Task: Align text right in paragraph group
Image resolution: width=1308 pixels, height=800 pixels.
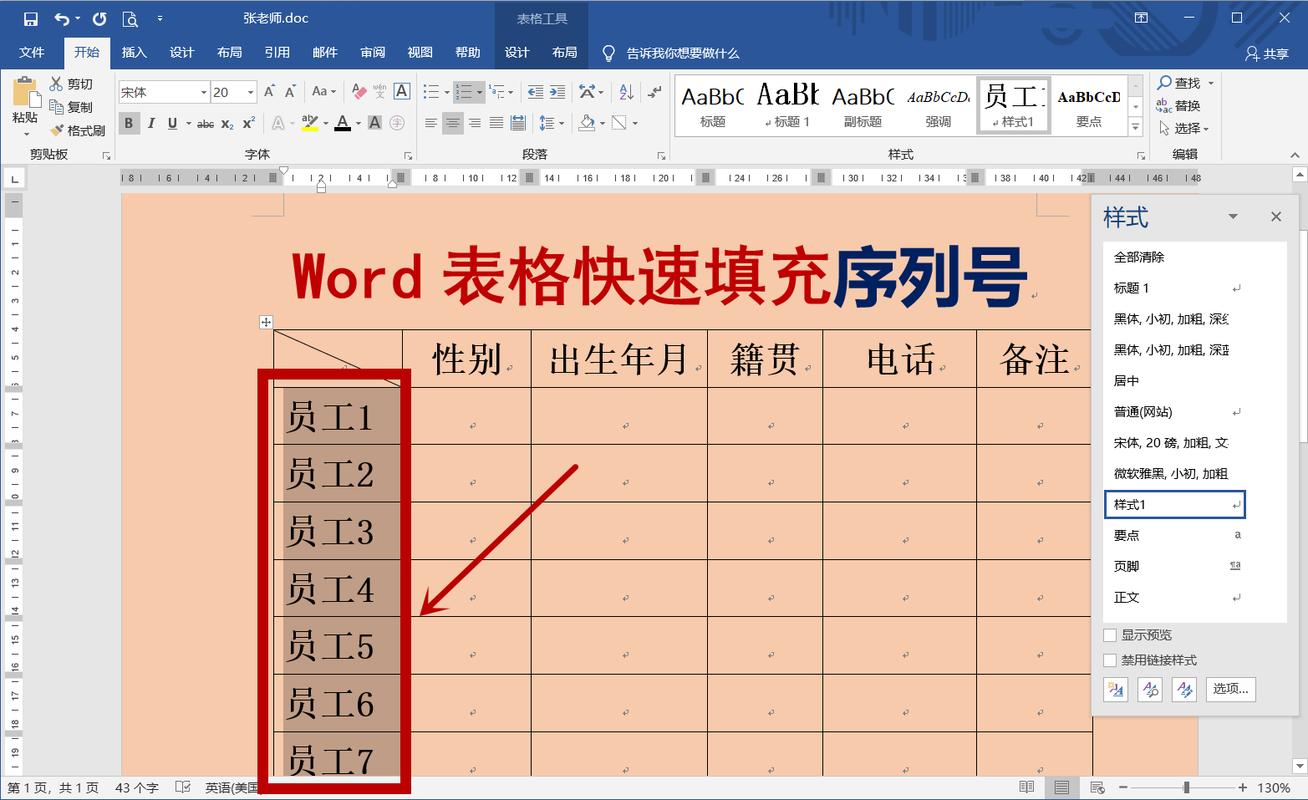Action: tap(475, 123)
